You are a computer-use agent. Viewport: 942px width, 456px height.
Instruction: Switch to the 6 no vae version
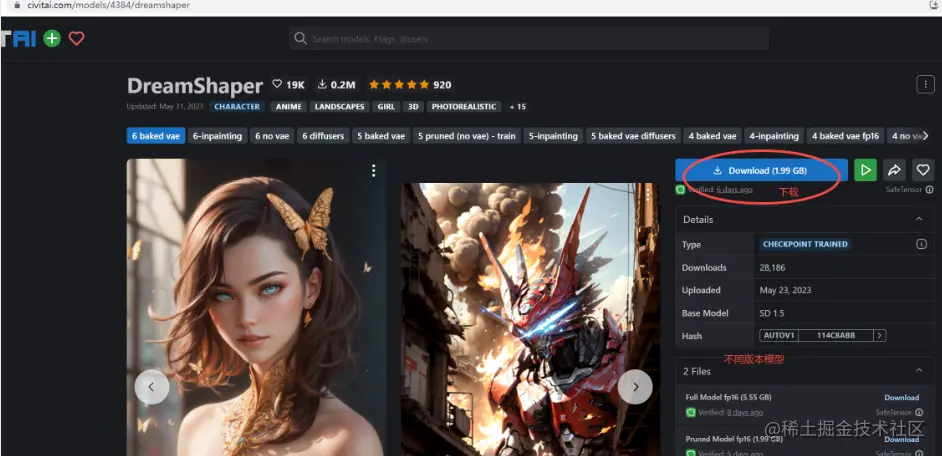[x=272, y=136]
